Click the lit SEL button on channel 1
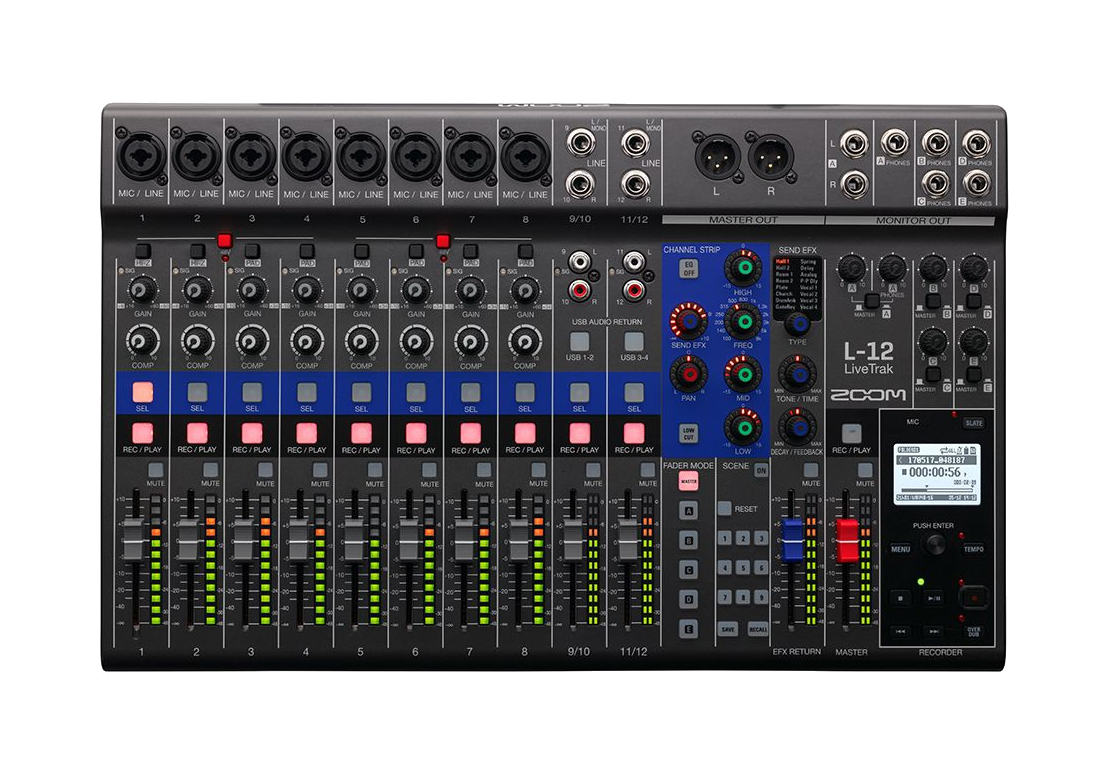The width and height of the screenshot is (1109, 775). click(142, 392)
